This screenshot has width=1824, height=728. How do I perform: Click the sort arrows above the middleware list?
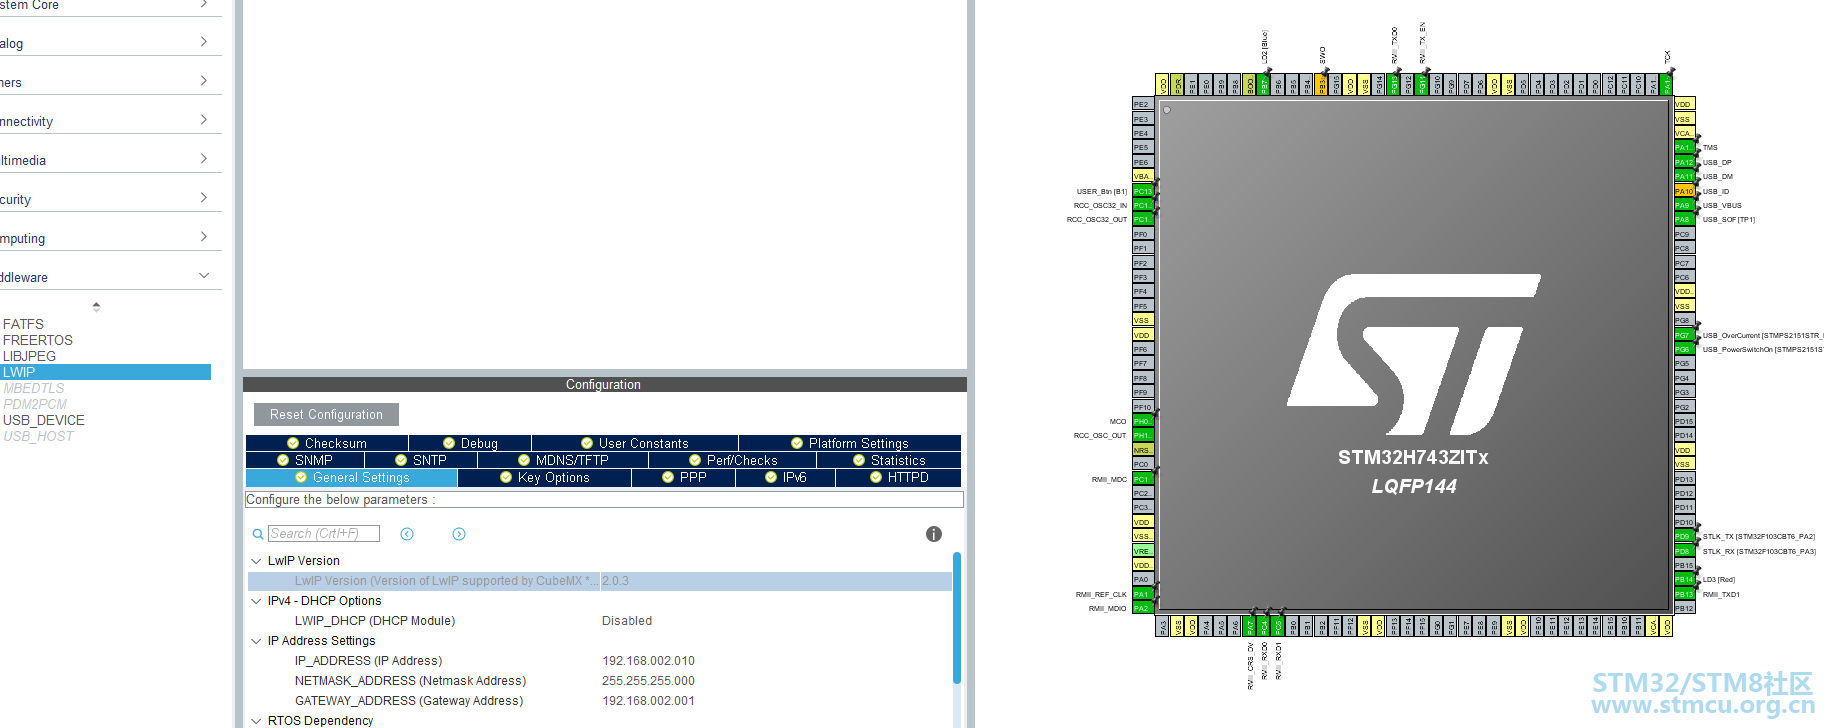pyautogui.click(x=96, y=306)
